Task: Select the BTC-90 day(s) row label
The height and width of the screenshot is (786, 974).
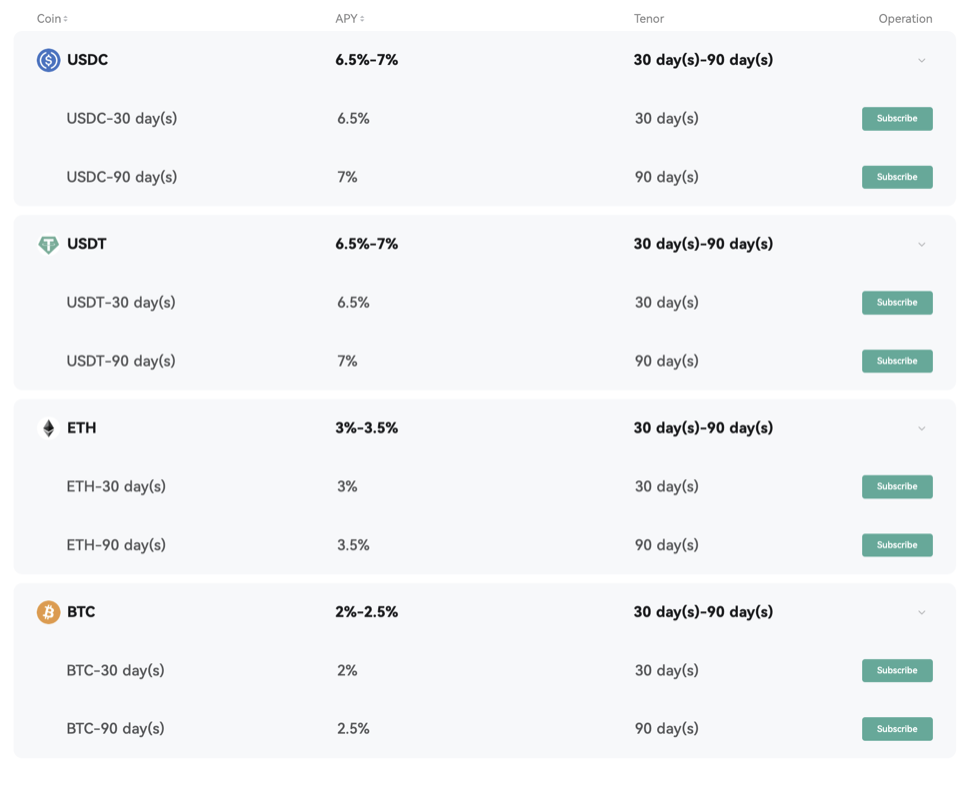Action: point(116,728)
